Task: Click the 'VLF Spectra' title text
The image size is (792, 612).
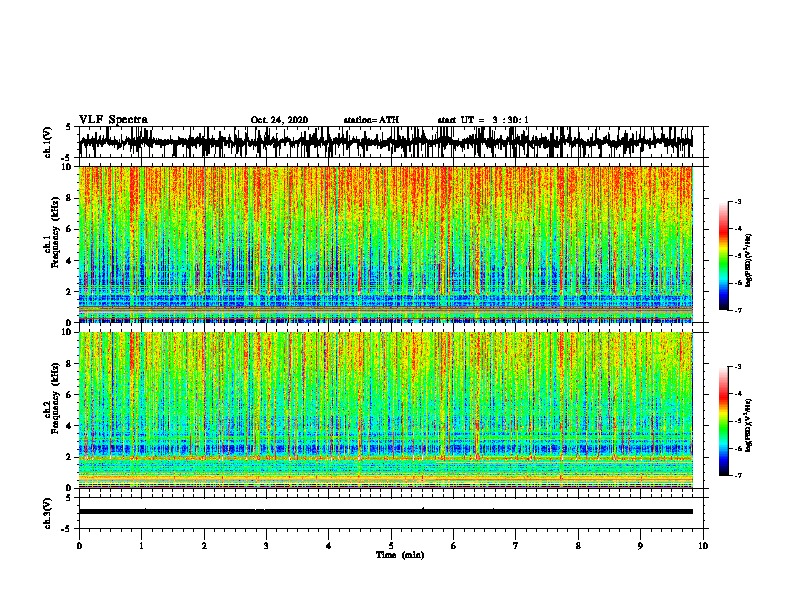Action: 113,120
